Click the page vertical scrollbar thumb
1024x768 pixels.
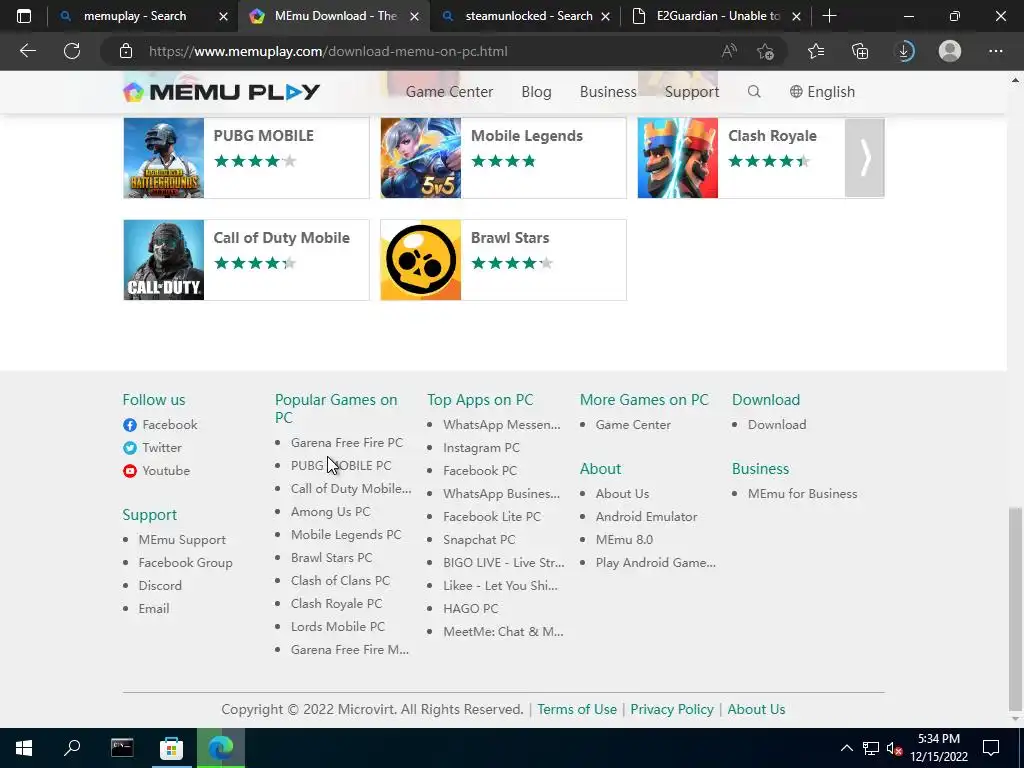coord(1015,609)
